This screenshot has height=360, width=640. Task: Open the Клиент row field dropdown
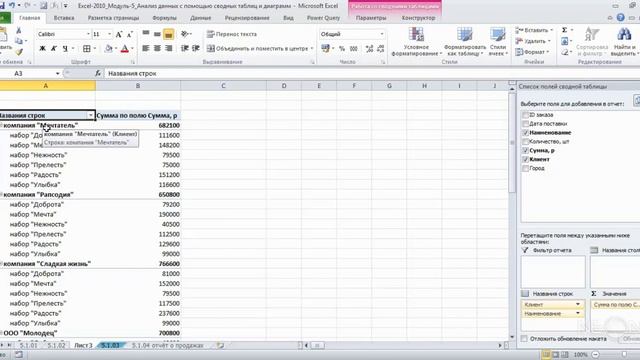[x=578, y=304]
